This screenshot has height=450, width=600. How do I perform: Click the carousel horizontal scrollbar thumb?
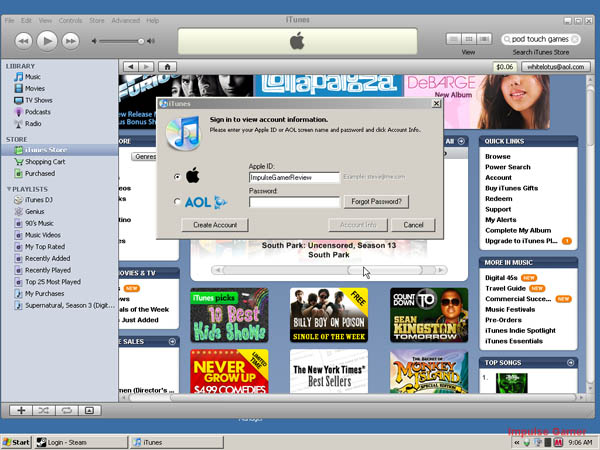tap(385, 270)
